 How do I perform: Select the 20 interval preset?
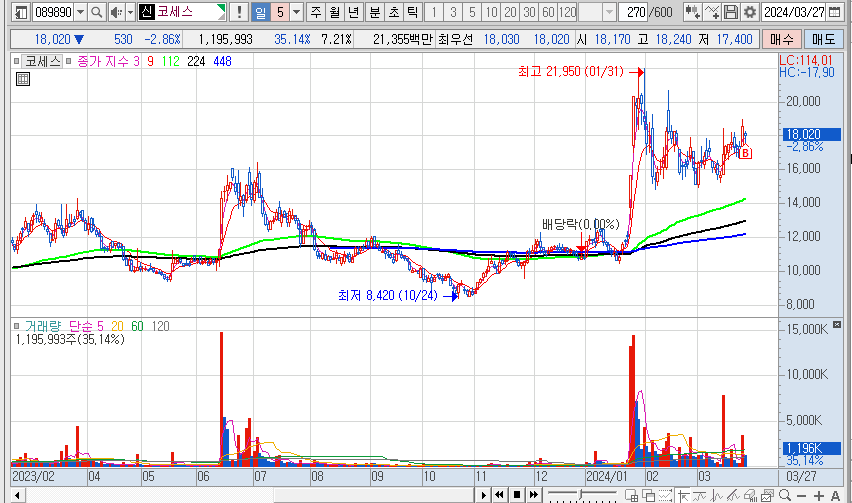(x=510, y=11)
